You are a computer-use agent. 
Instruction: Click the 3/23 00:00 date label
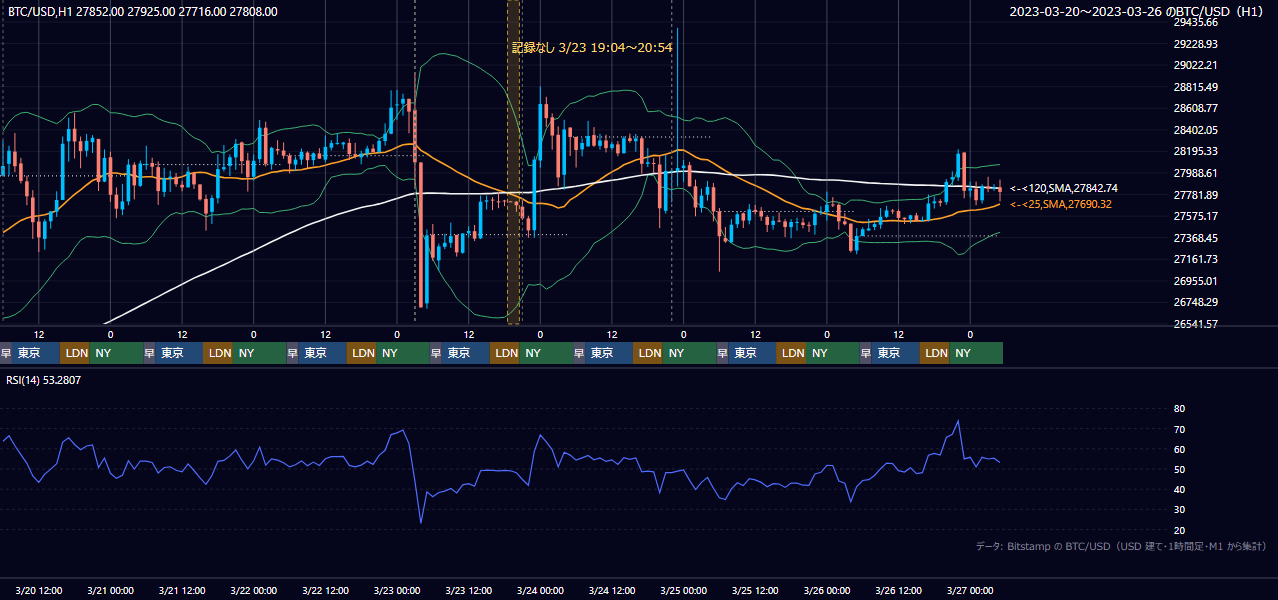[x=397, y=590]
